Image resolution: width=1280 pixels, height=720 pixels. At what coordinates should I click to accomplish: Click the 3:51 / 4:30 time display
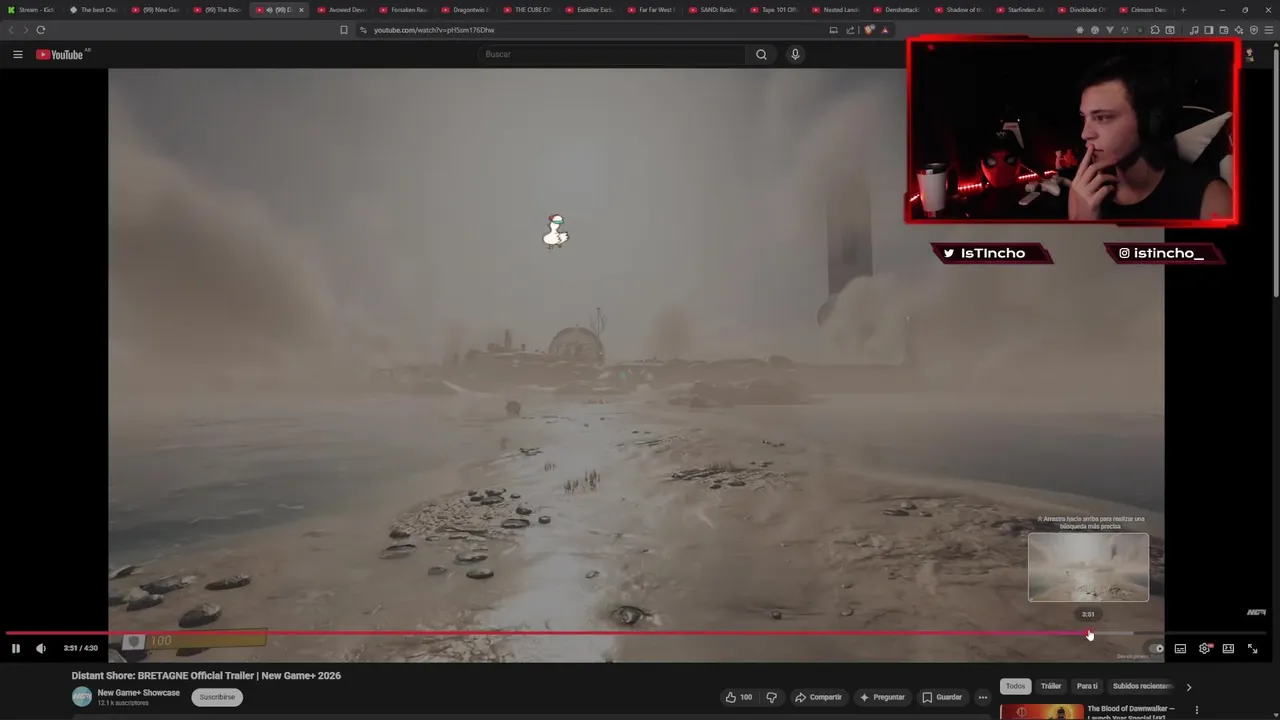coord(81,648)
